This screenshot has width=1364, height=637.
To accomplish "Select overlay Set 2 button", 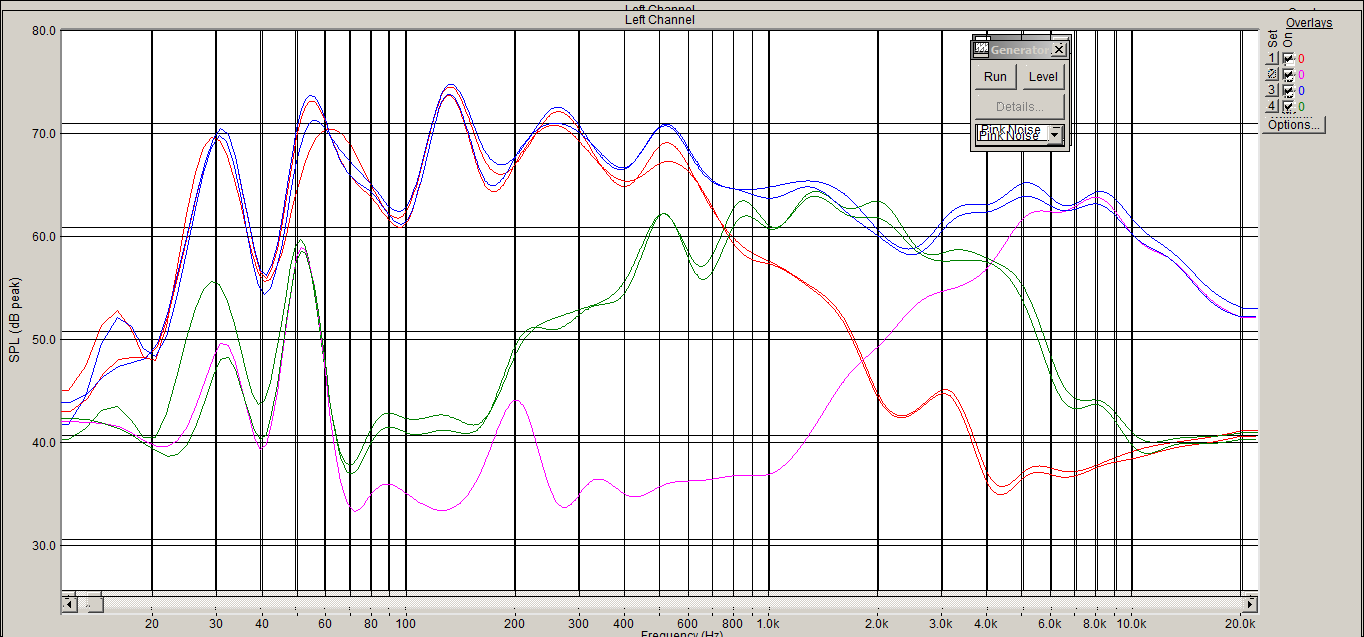I will pyautogui.click(x=1272, y=74).
